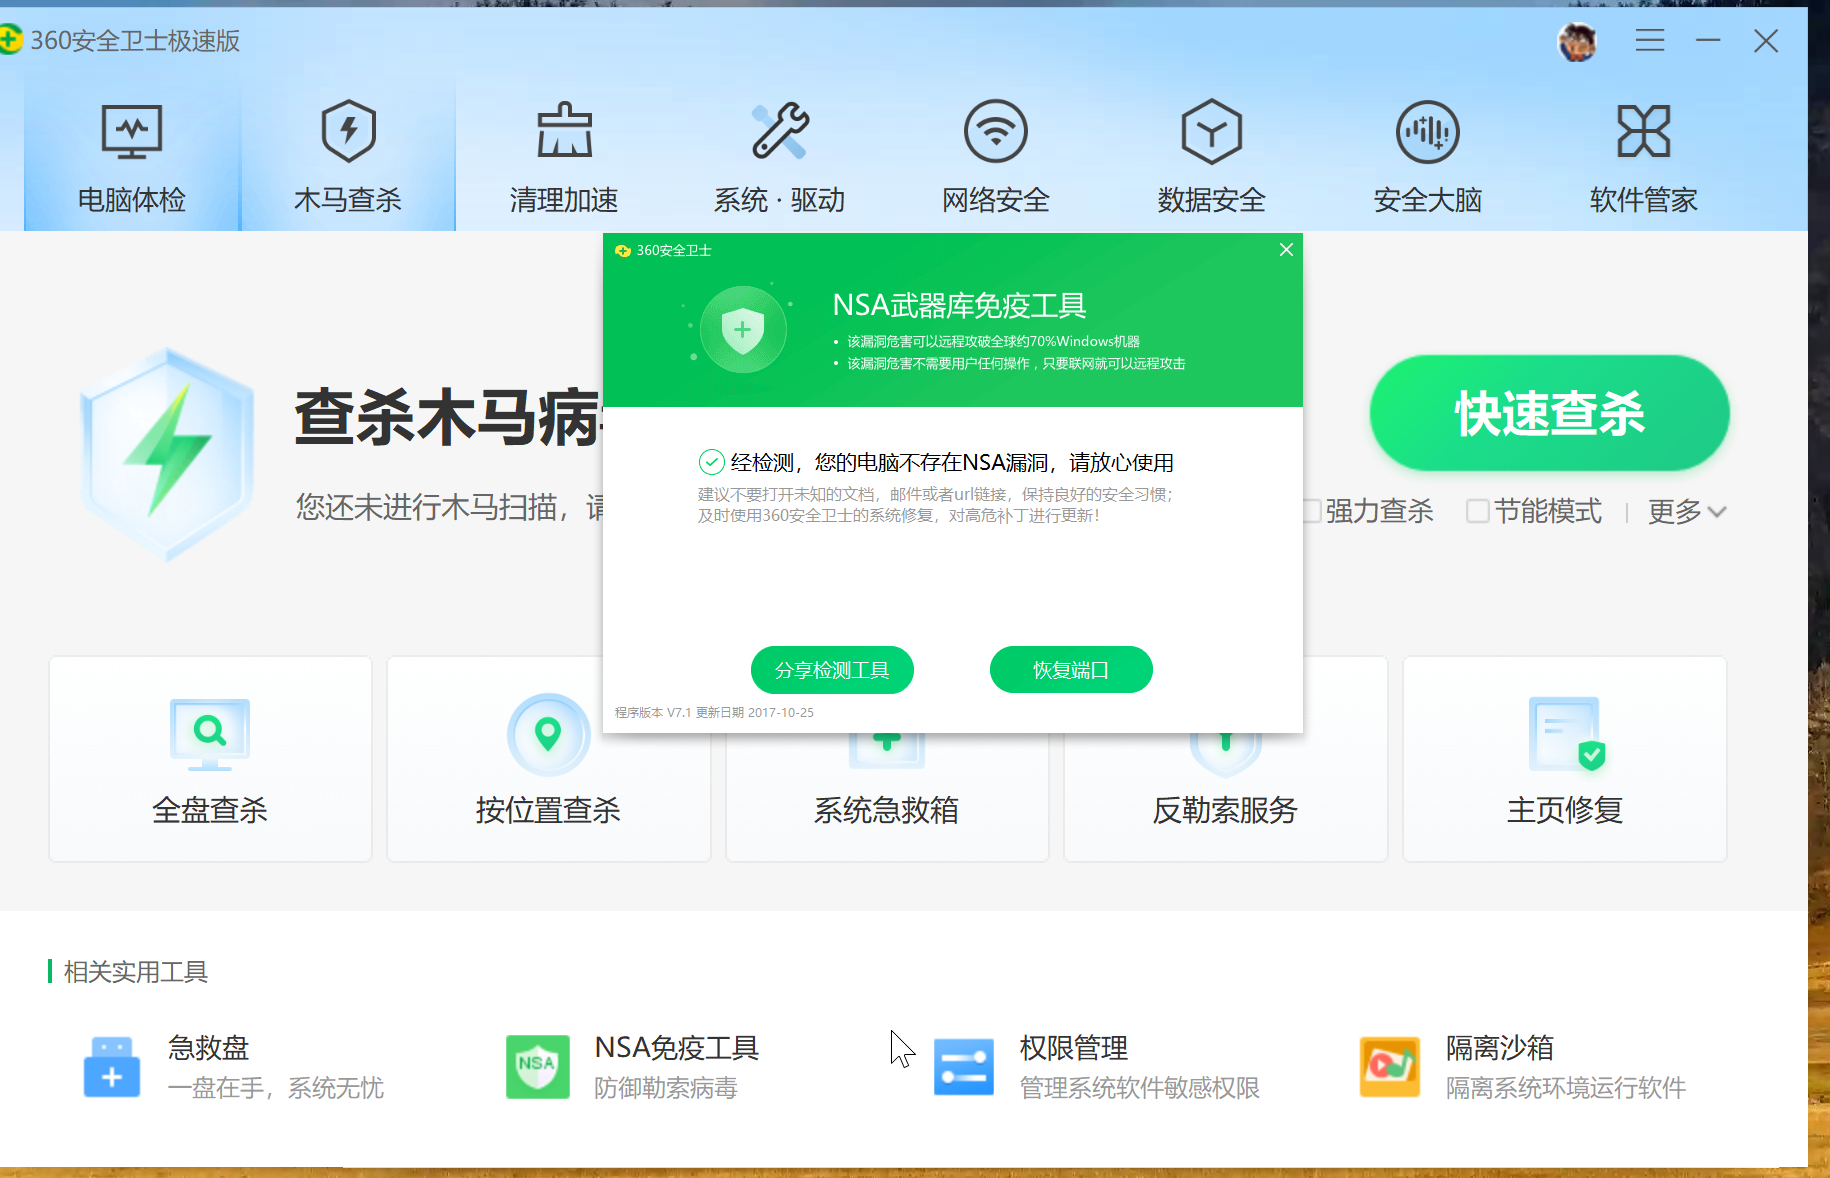The height and width of the screenshot is (1178, 1830).
Task: Start a 快速查杀 scan
Action: [x=1550, y=413]
